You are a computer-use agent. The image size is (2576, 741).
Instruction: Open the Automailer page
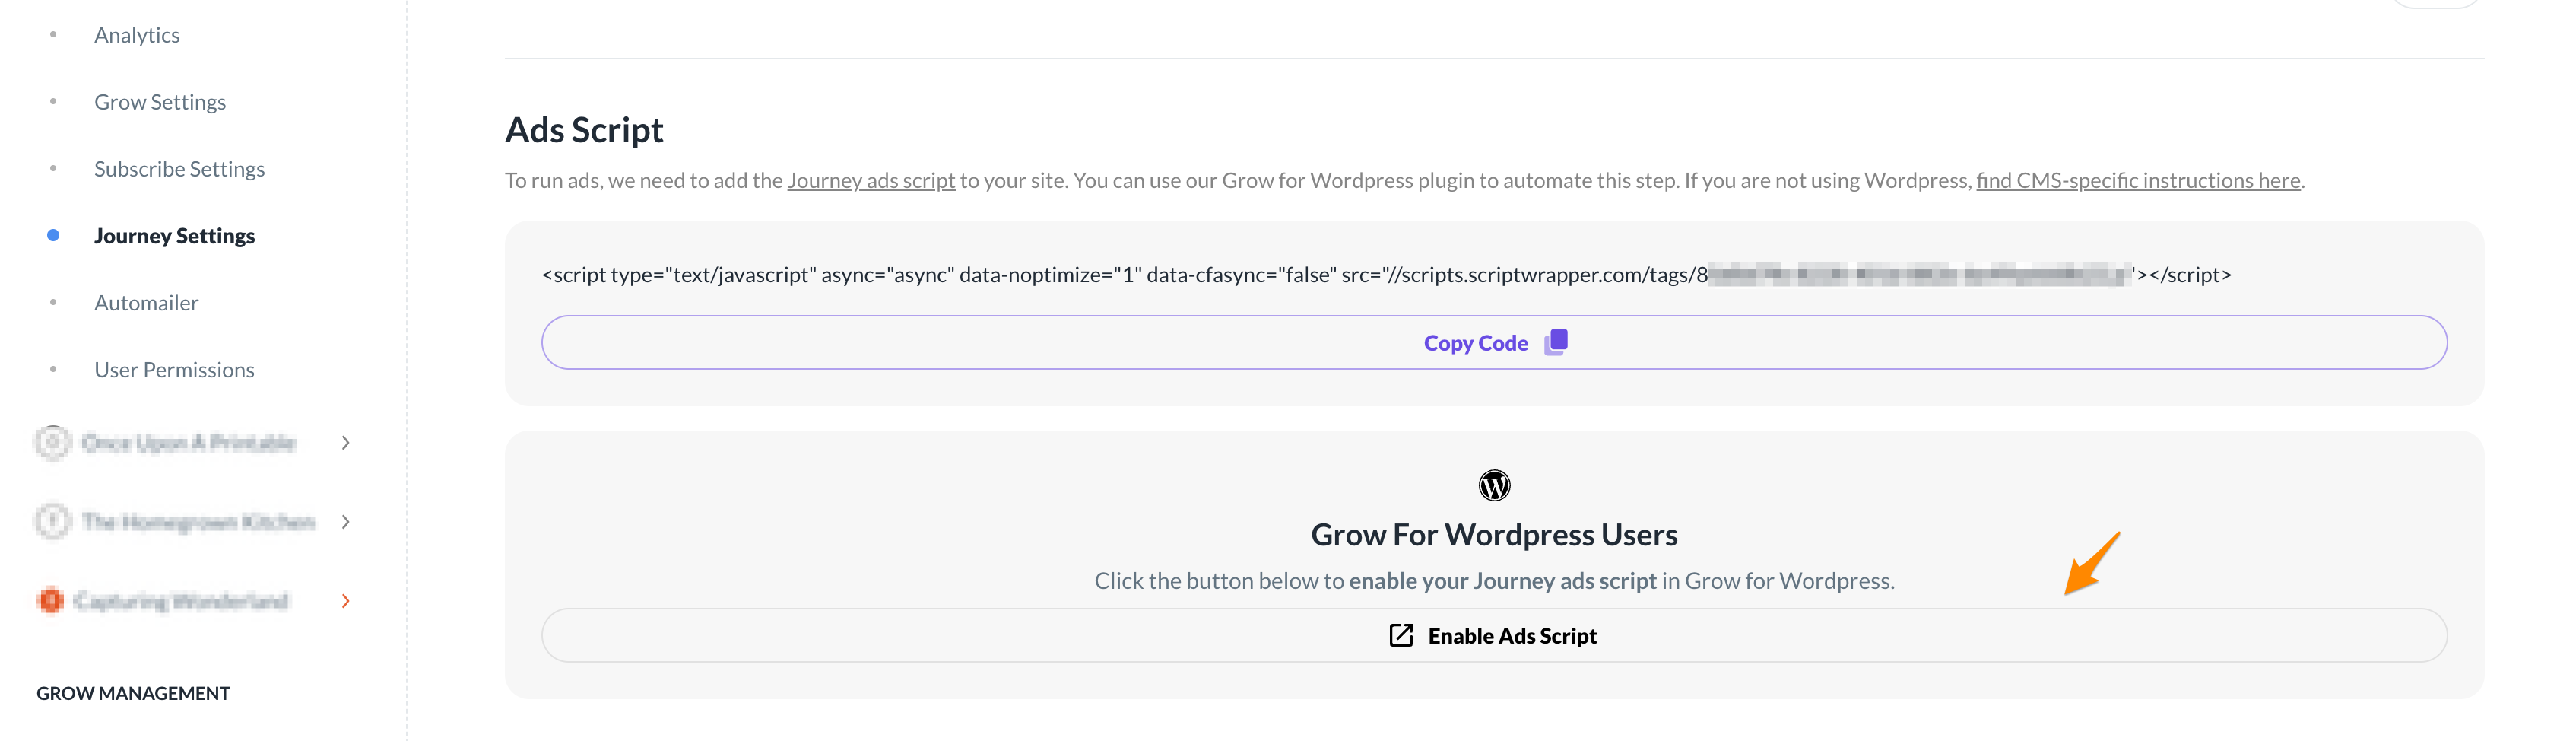tap(146, 303)
